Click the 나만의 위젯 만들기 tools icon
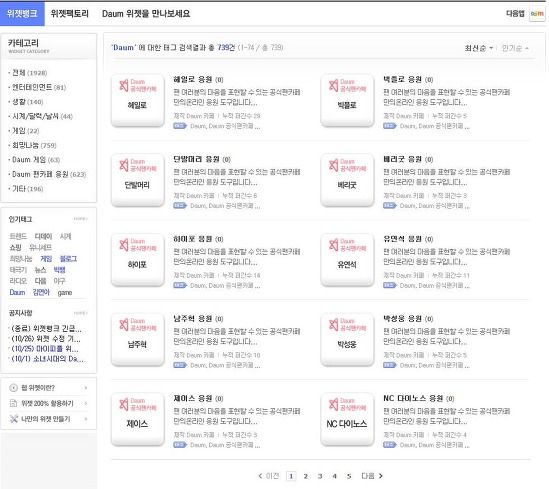Image resolution: width=549 pixels, height=489 pixels. (x=13, y=419)
